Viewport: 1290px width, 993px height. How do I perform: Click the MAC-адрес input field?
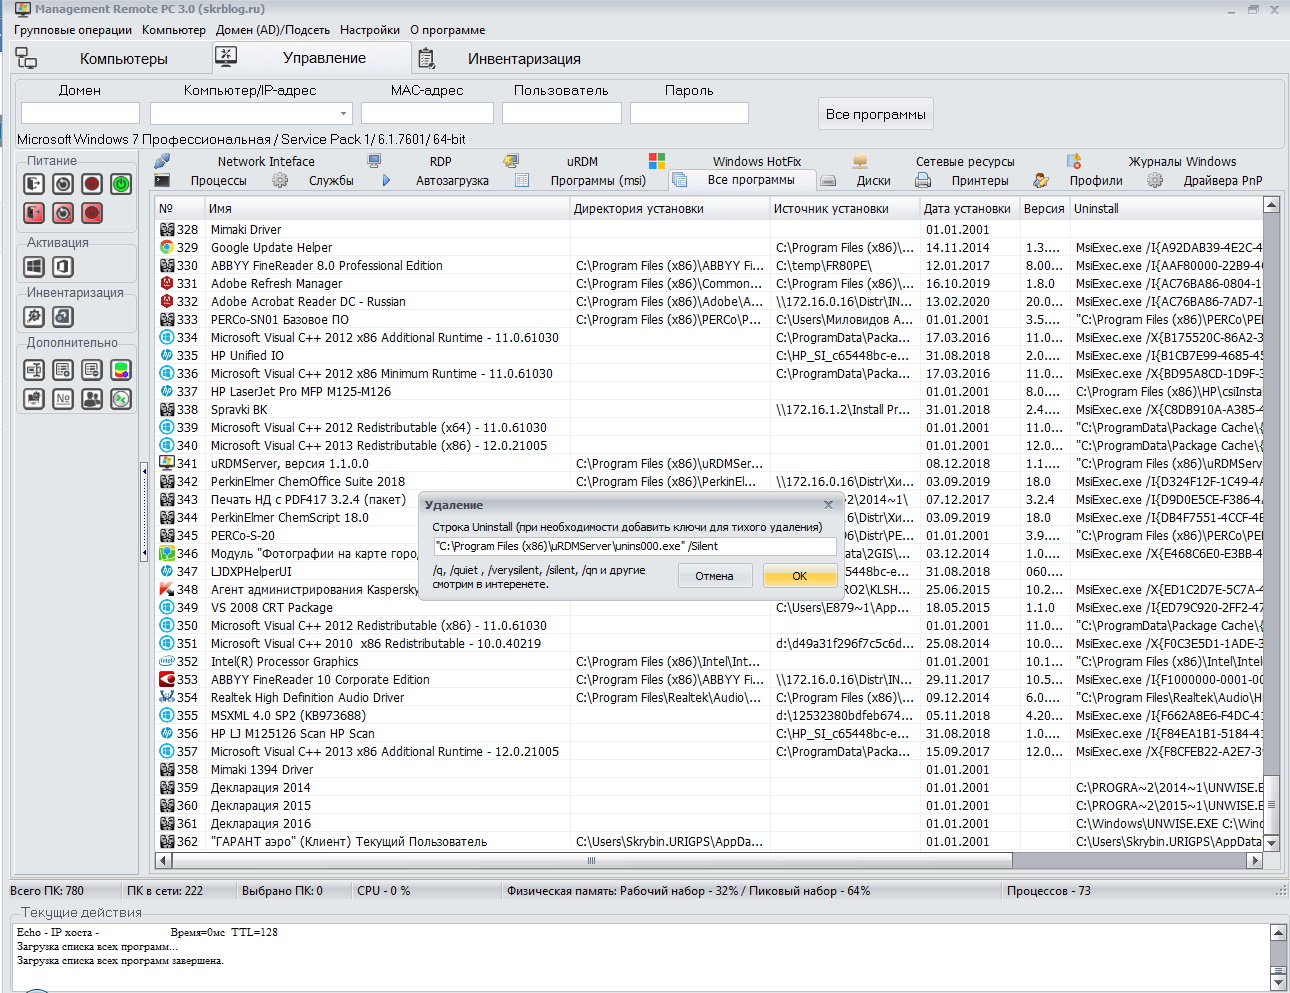click(x=427, y=113)
